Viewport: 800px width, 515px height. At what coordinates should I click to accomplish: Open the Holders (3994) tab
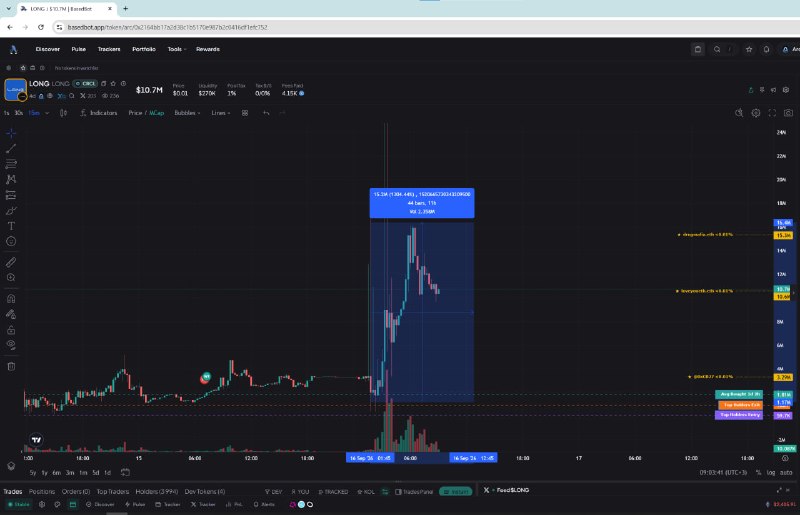157,492
